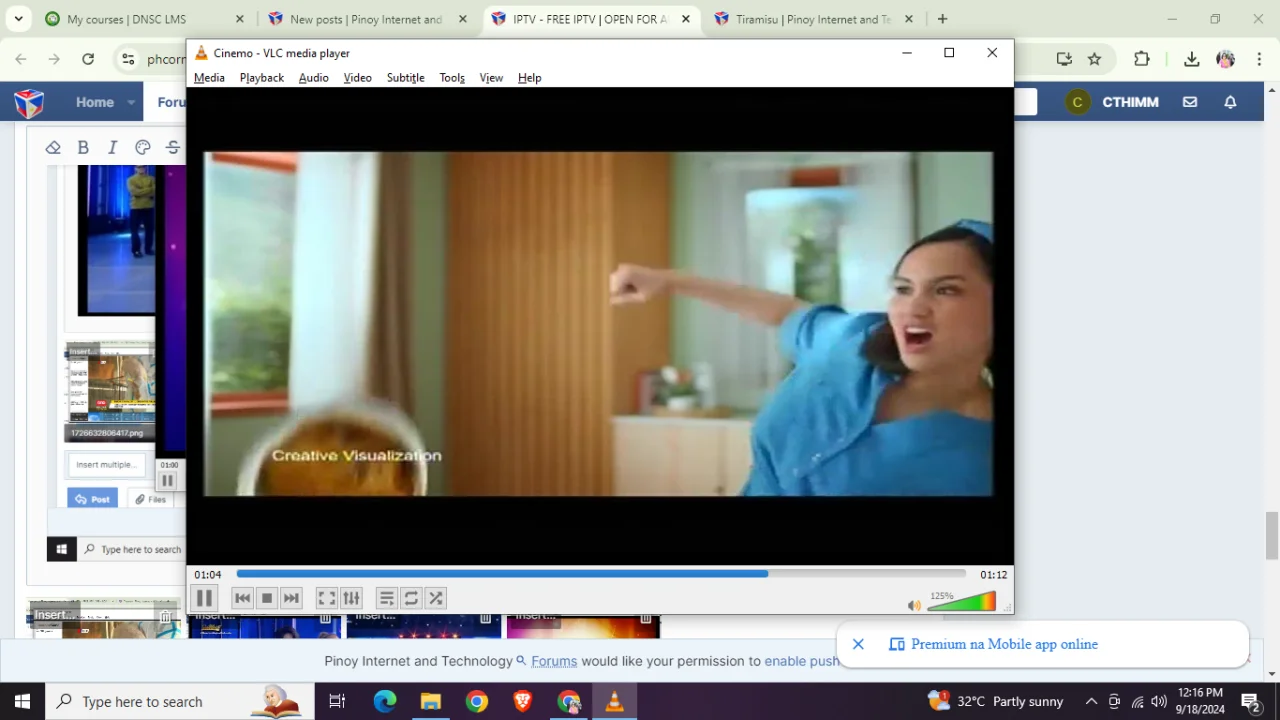Open browser extensions puzzle icon
1280x720 pixels.
tap(1141, 59)
